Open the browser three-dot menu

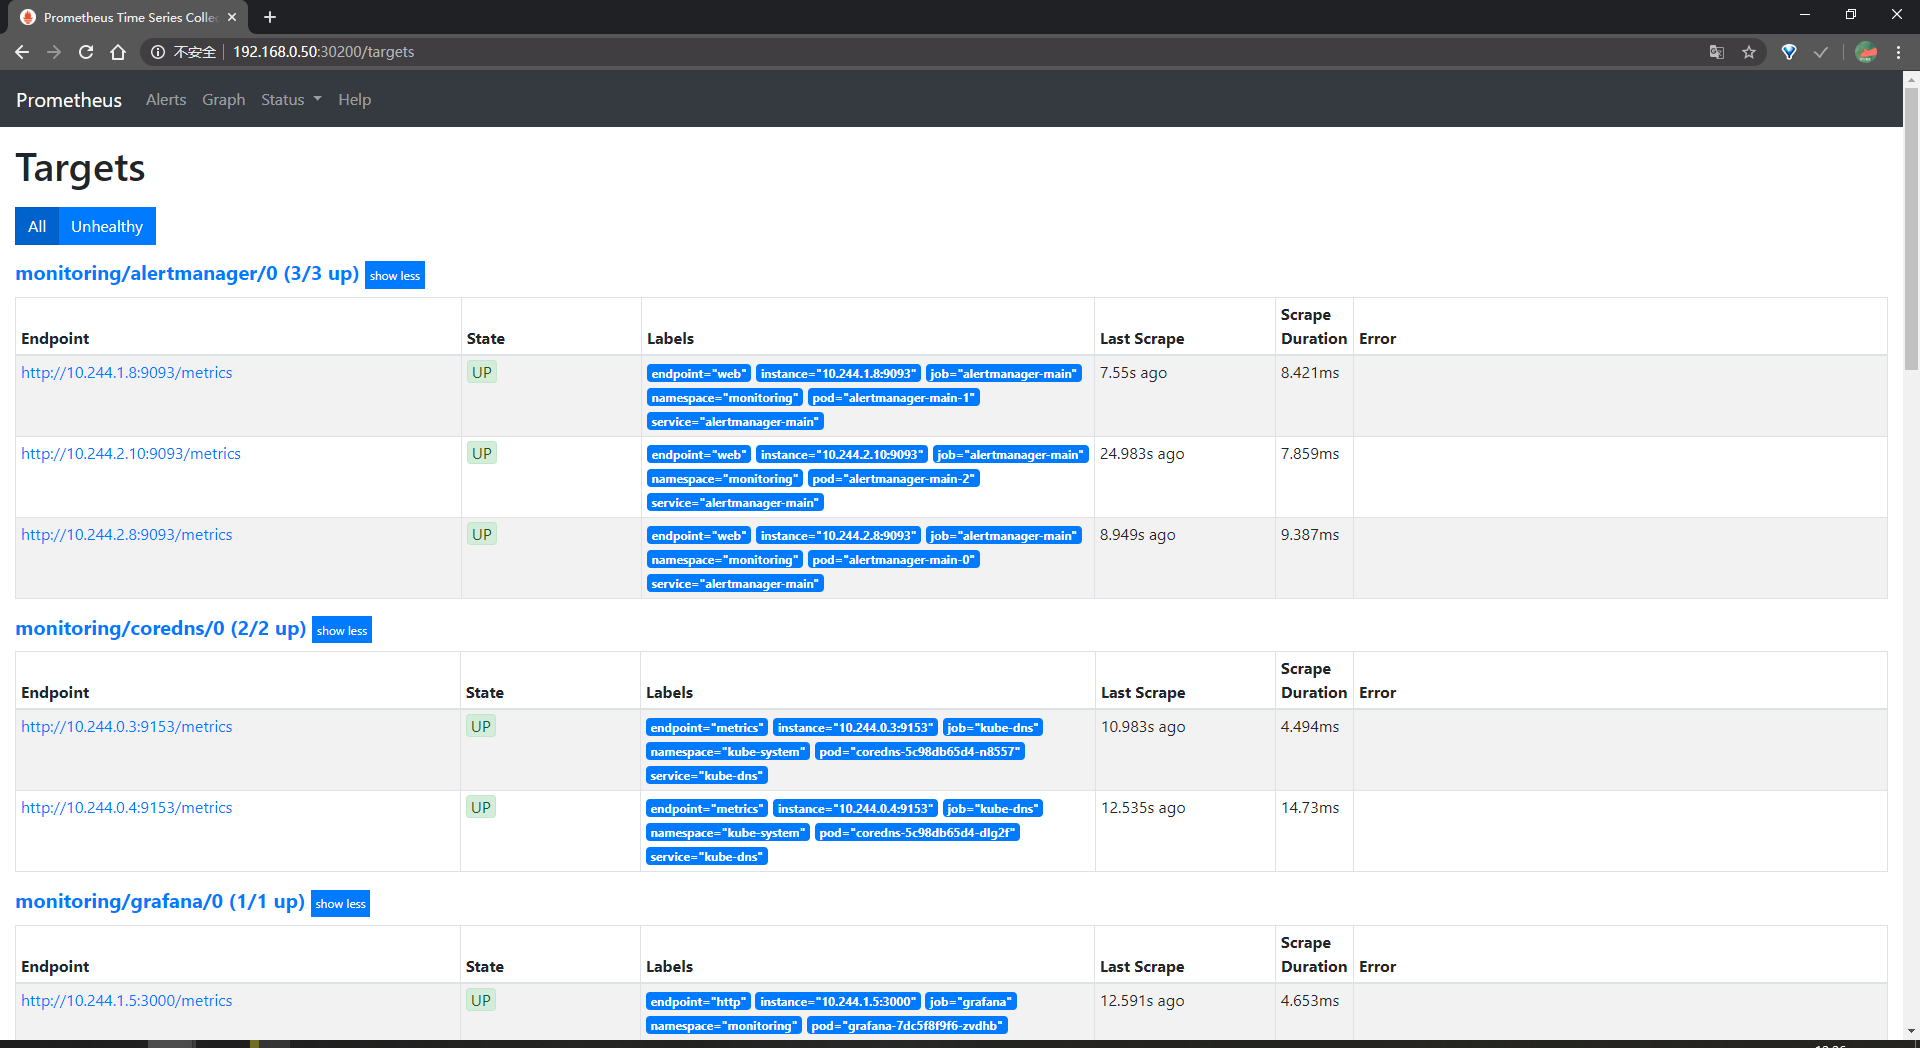(1899, 52)
